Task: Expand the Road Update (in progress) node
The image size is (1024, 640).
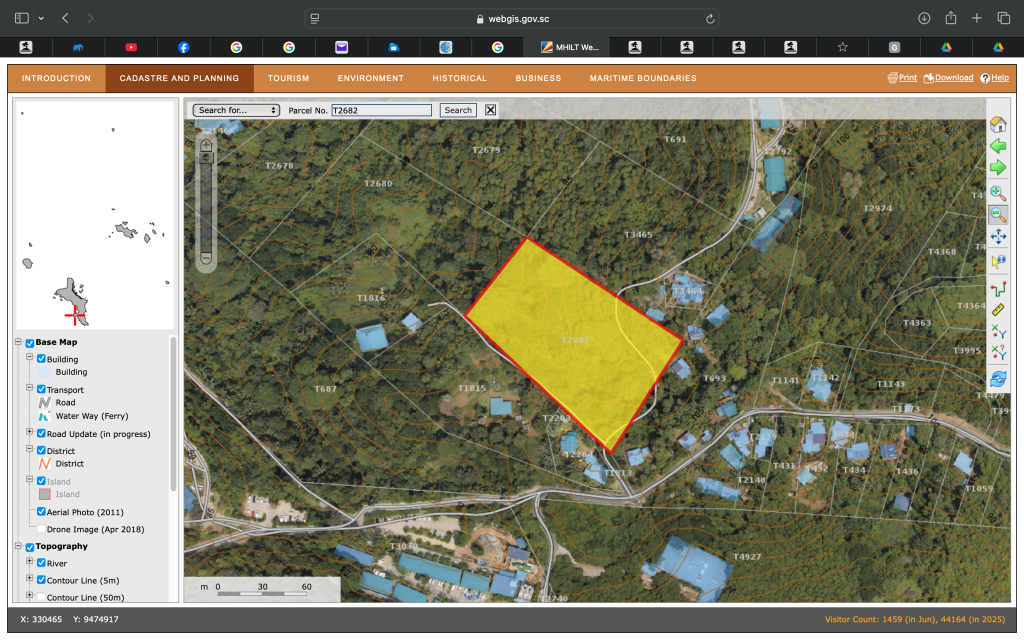Action: tap(29, 433)
